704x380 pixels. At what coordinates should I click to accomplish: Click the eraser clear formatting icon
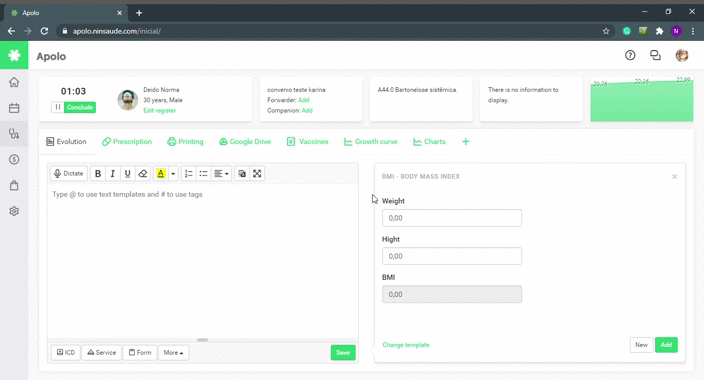tap(143, 173)
